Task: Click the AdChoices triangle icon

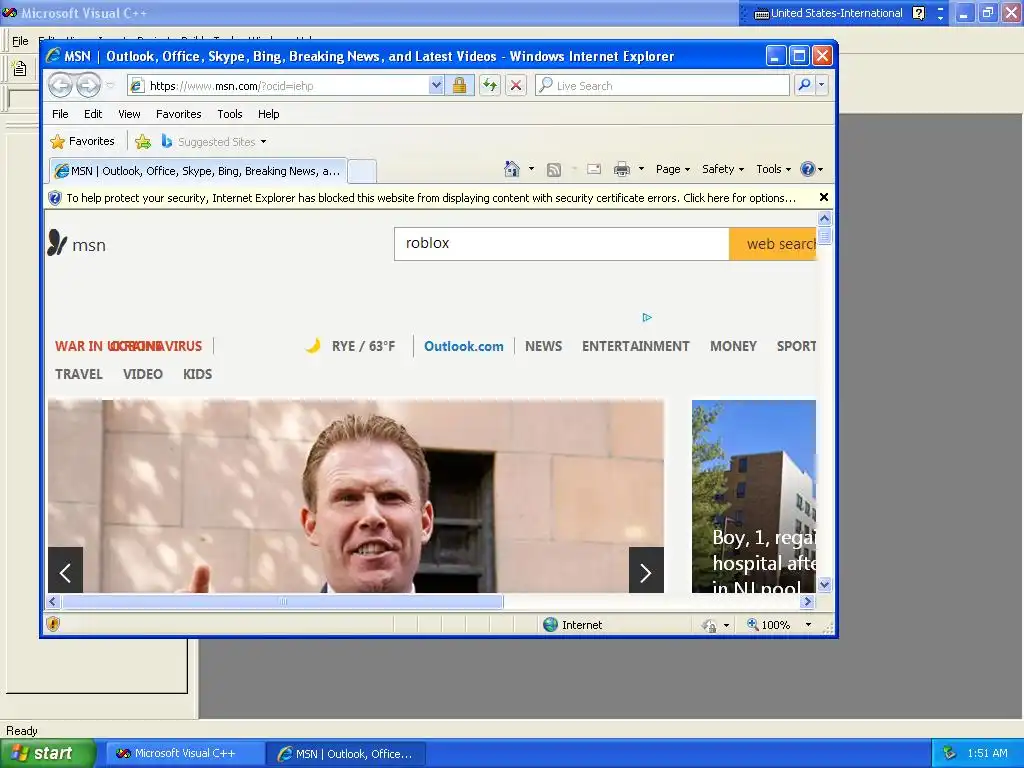Action: (647, 317)
